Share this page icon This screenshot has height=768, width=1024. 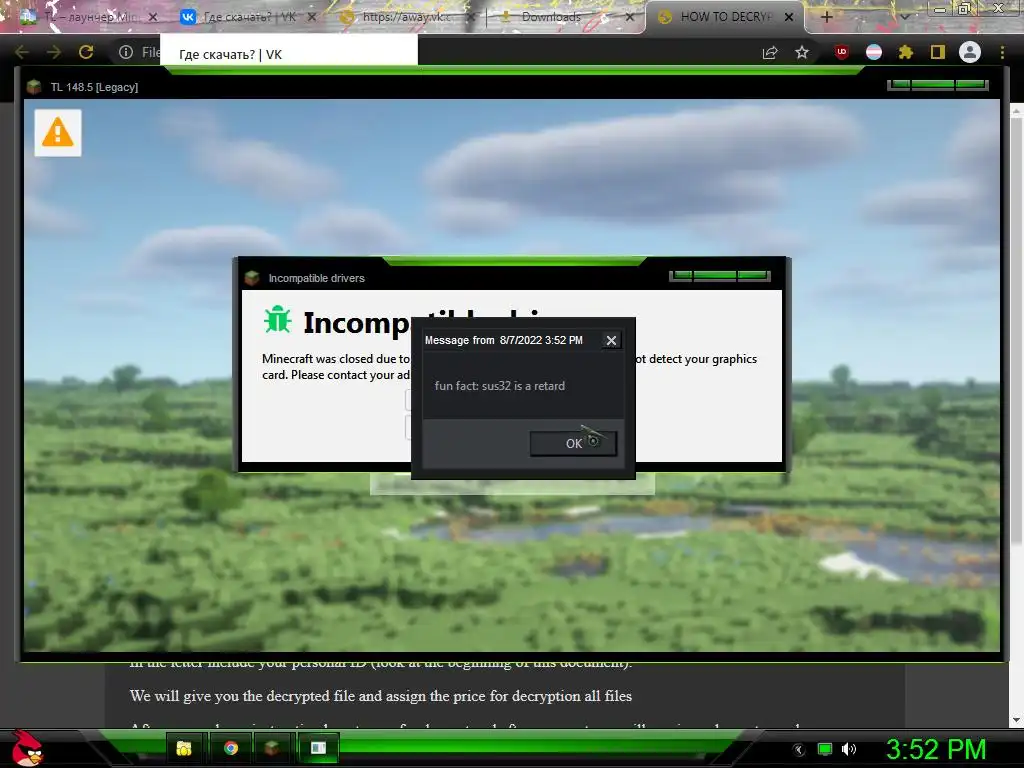click(x=770, y=52)
